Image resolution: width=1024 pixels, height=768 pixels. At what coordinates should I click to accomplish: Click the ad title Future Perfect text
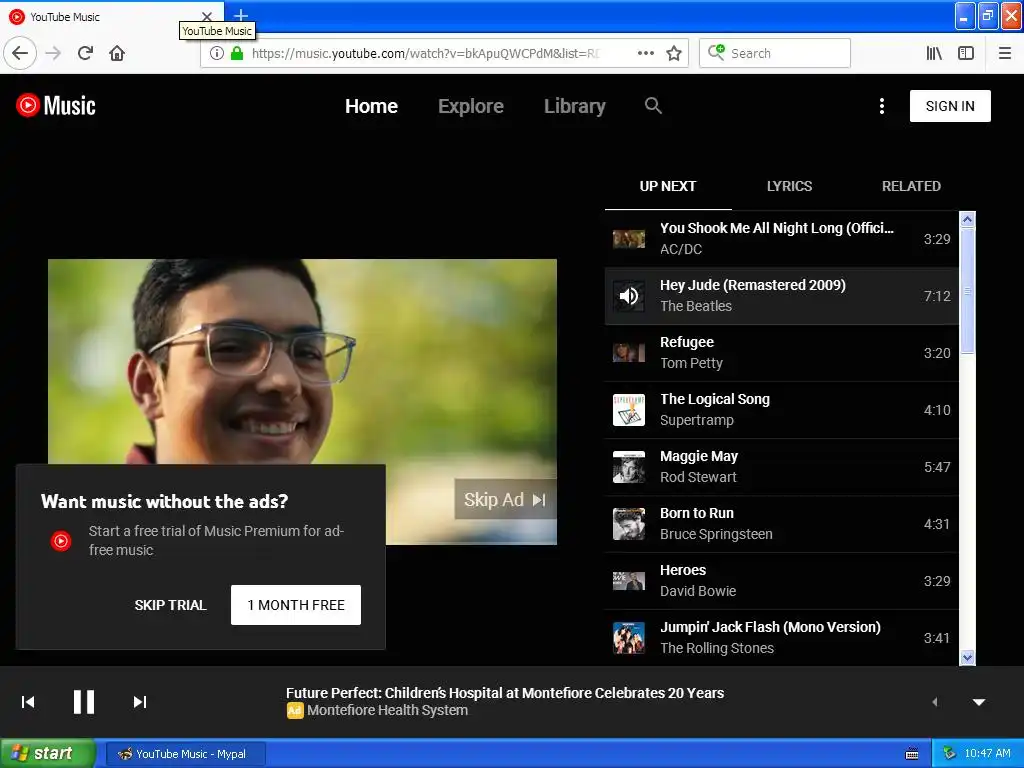[x=505, y=693]
